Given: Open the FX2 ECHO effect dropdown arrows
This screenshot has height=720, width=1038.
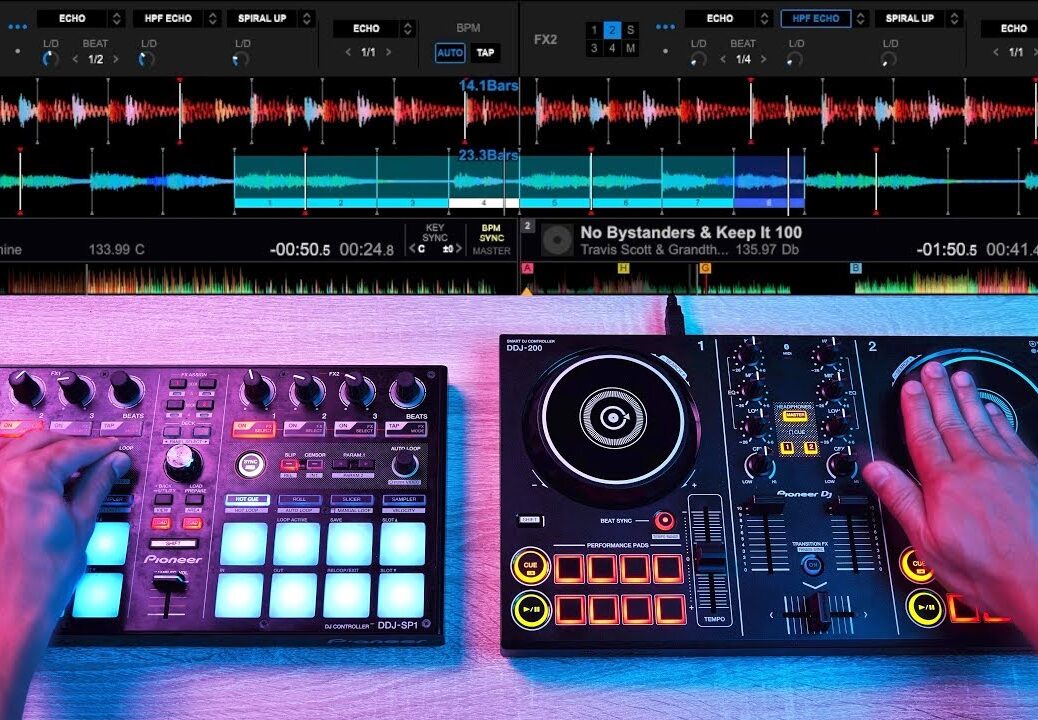Looking at the screenshot, I should pos(764,19).
